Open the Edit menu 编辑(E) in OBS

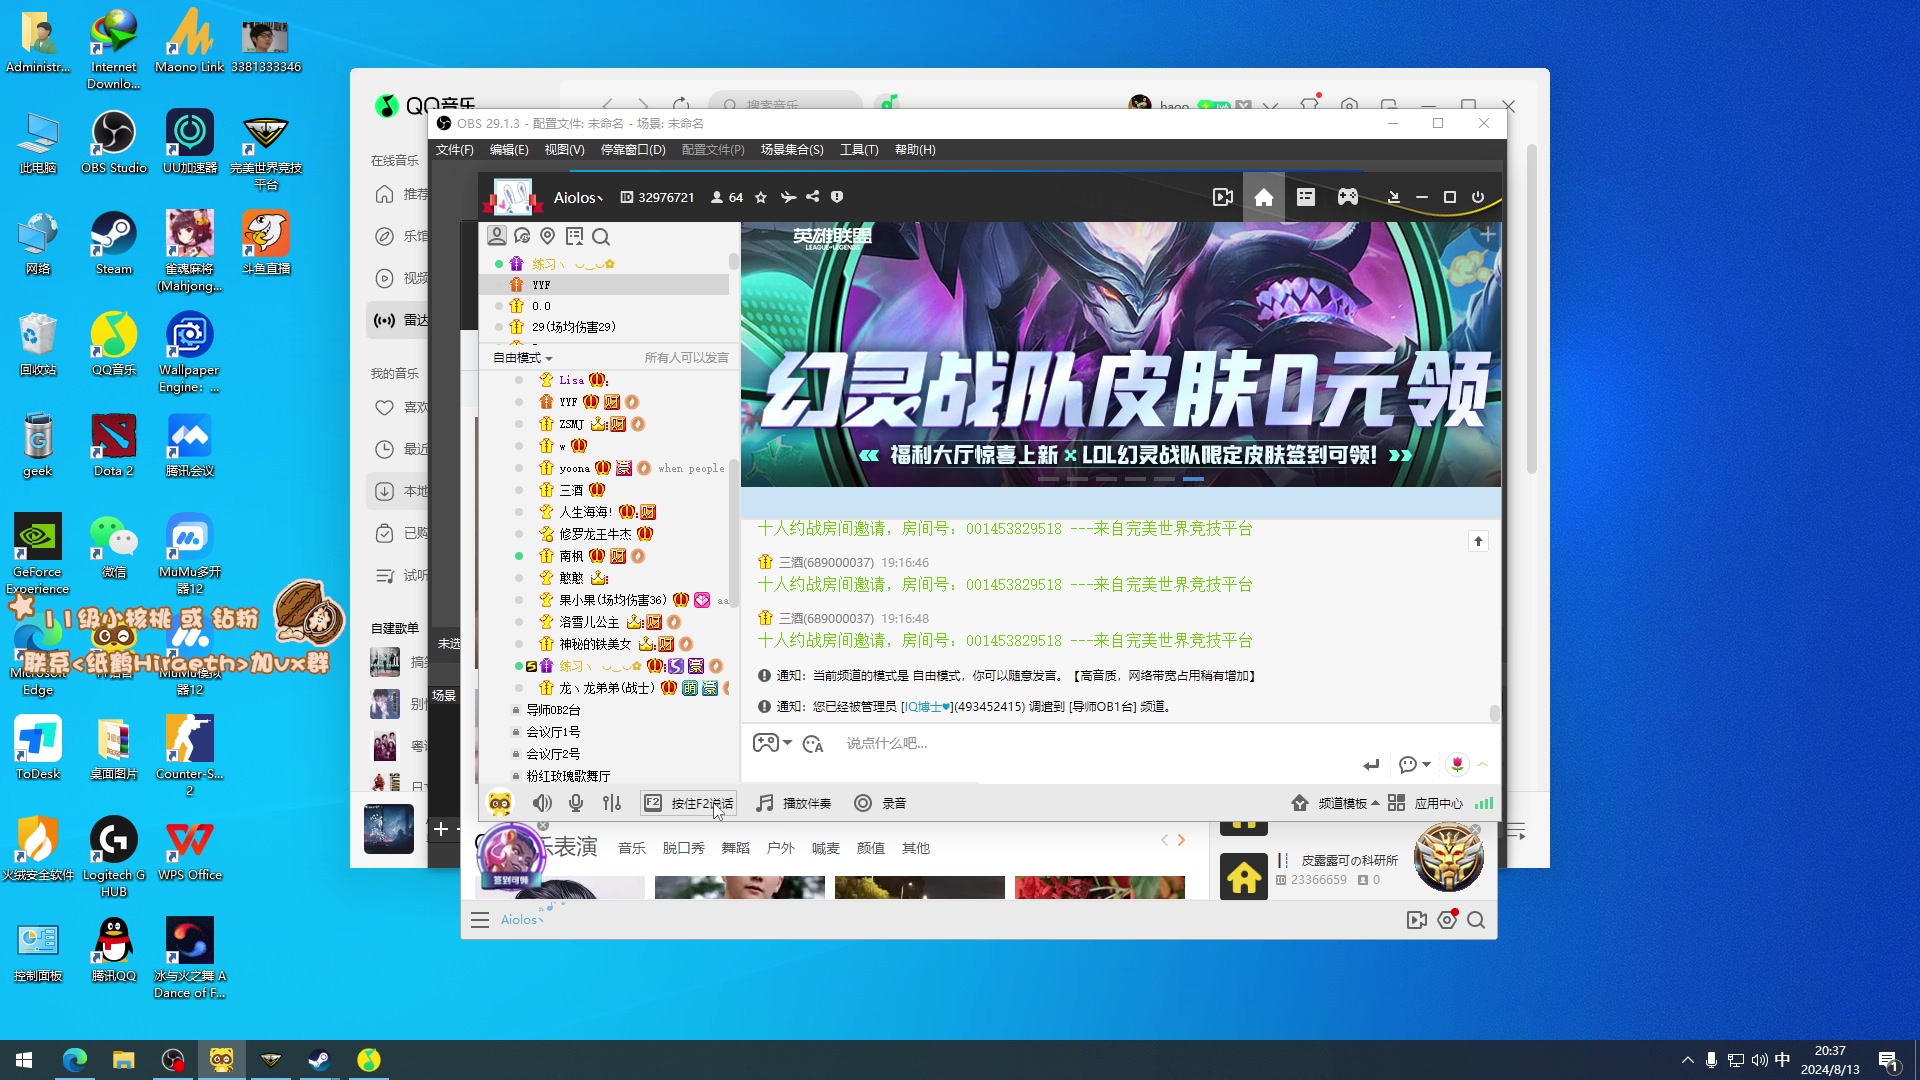pos(509,150)
